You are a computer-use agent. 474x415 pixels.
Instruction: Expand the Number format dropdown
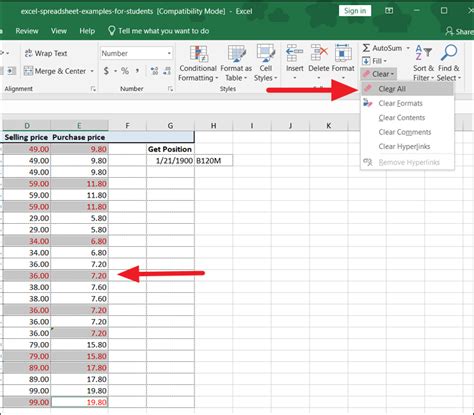tap(169, 53)
